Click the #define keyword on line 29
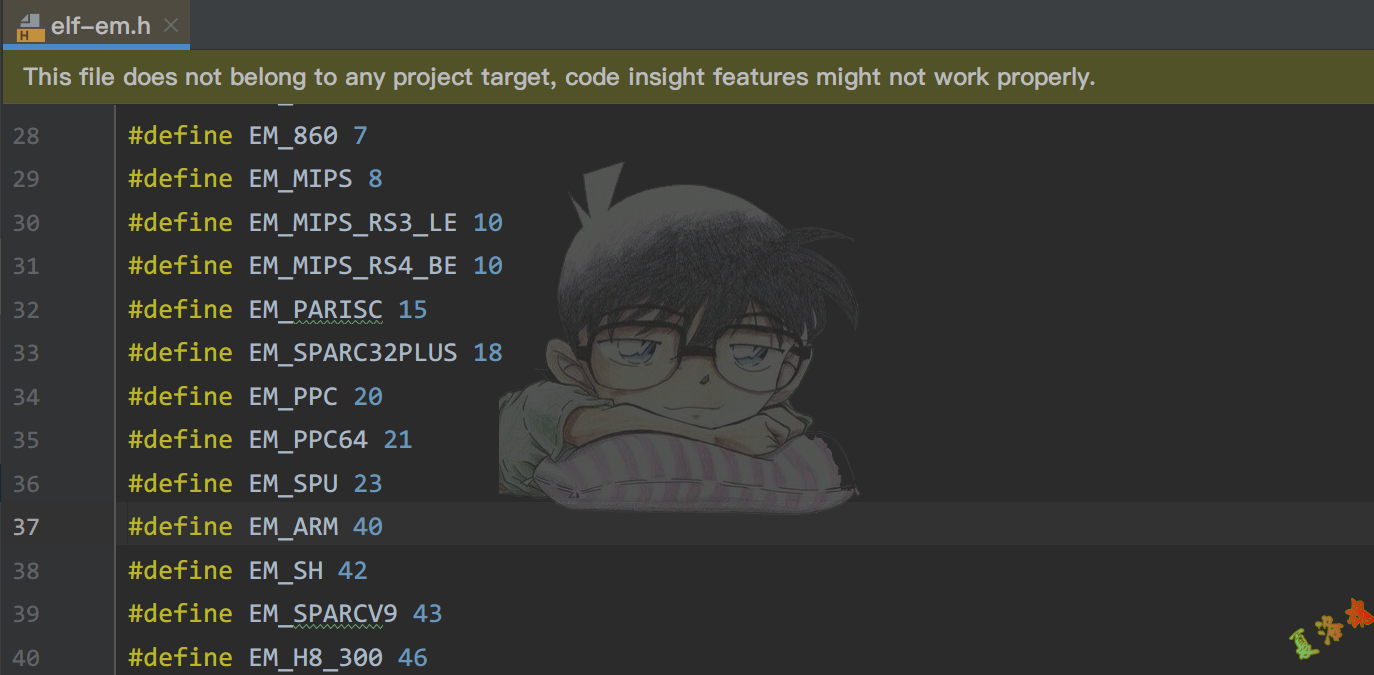This screenshot has width=1374, height=675. coord(180,178)
